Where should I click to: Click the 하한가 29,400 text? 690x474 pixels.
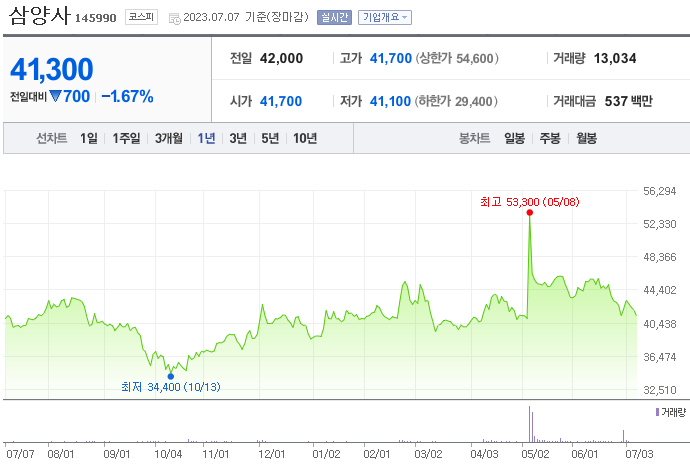(x=456, y=101)
